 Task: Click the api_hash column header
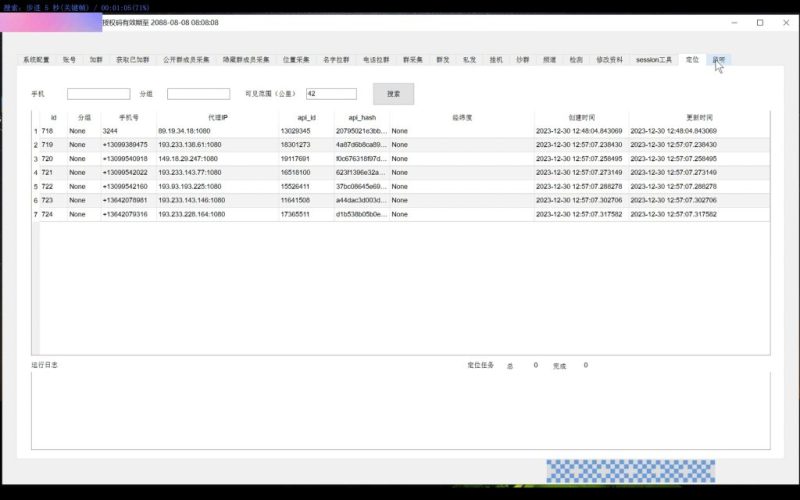[x=362, y=117]
